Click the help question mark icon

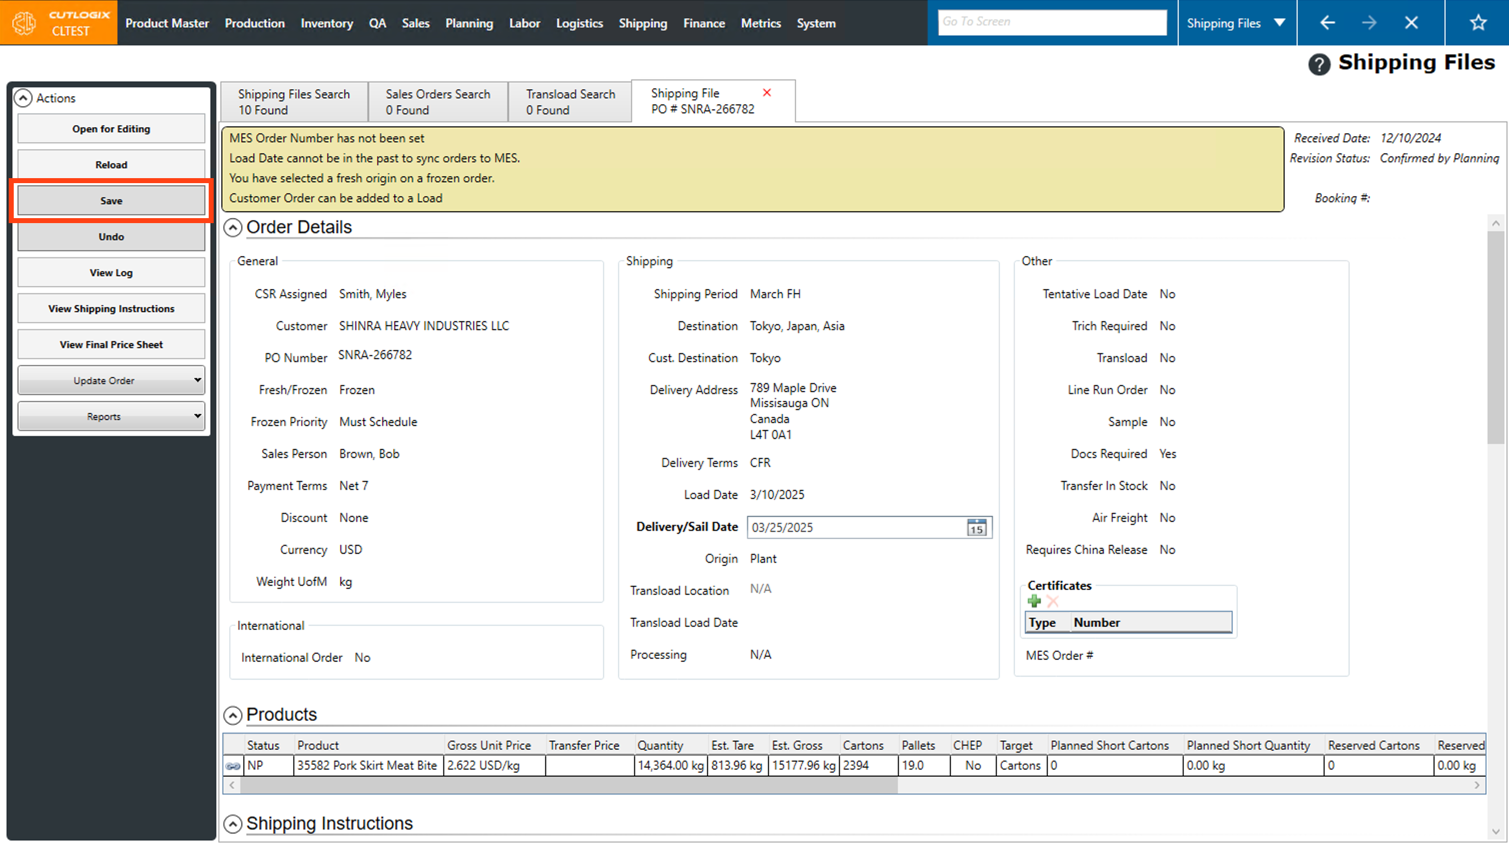(1319, 64)
